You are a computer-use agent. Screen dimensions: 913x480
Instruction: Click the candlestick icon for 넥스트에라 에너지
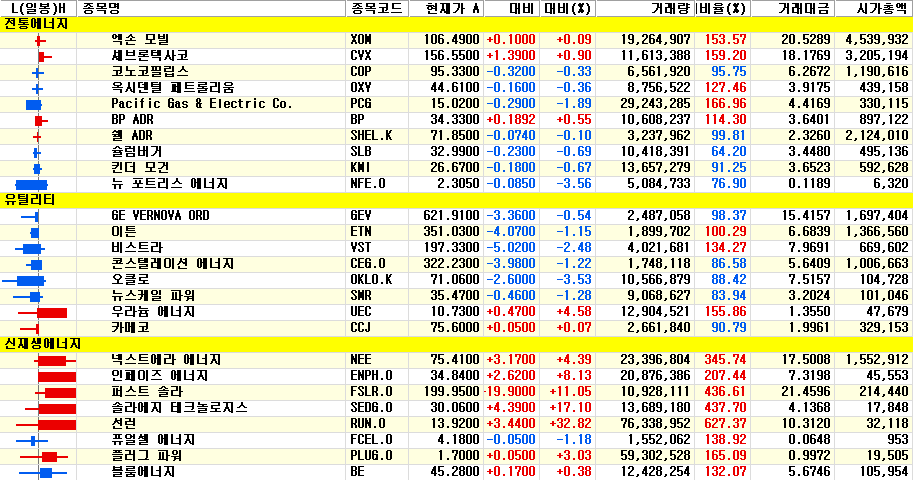54,361
